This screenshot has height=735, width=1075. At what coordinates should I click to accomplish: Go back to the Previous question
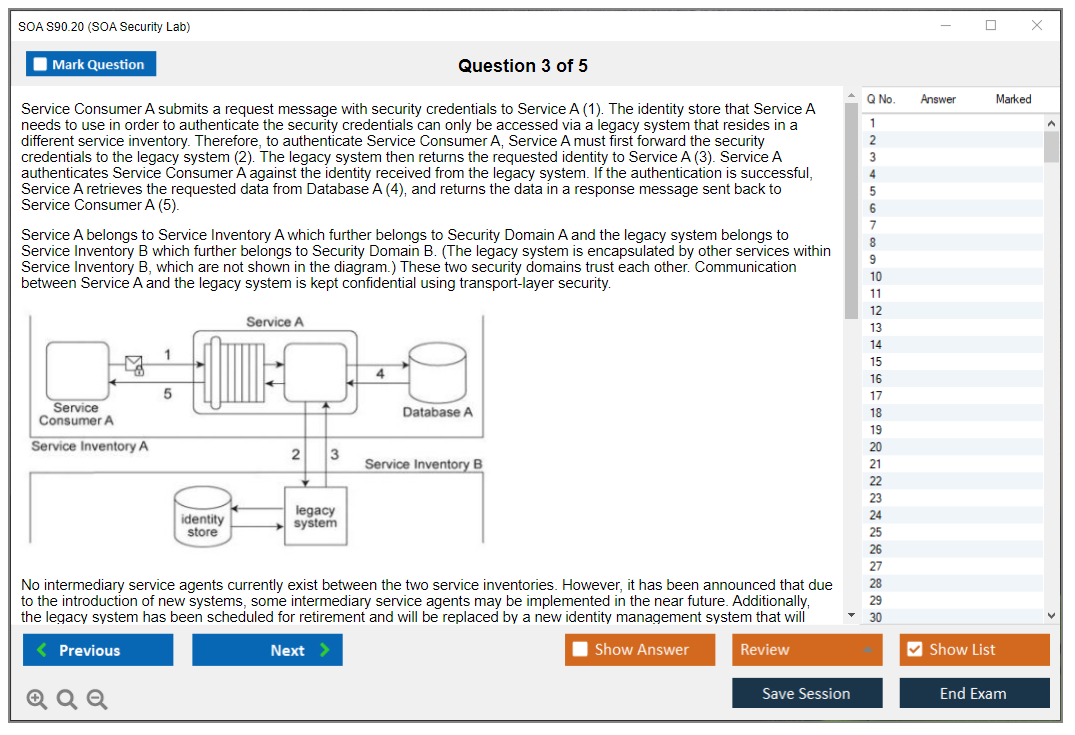coord(98,650)
